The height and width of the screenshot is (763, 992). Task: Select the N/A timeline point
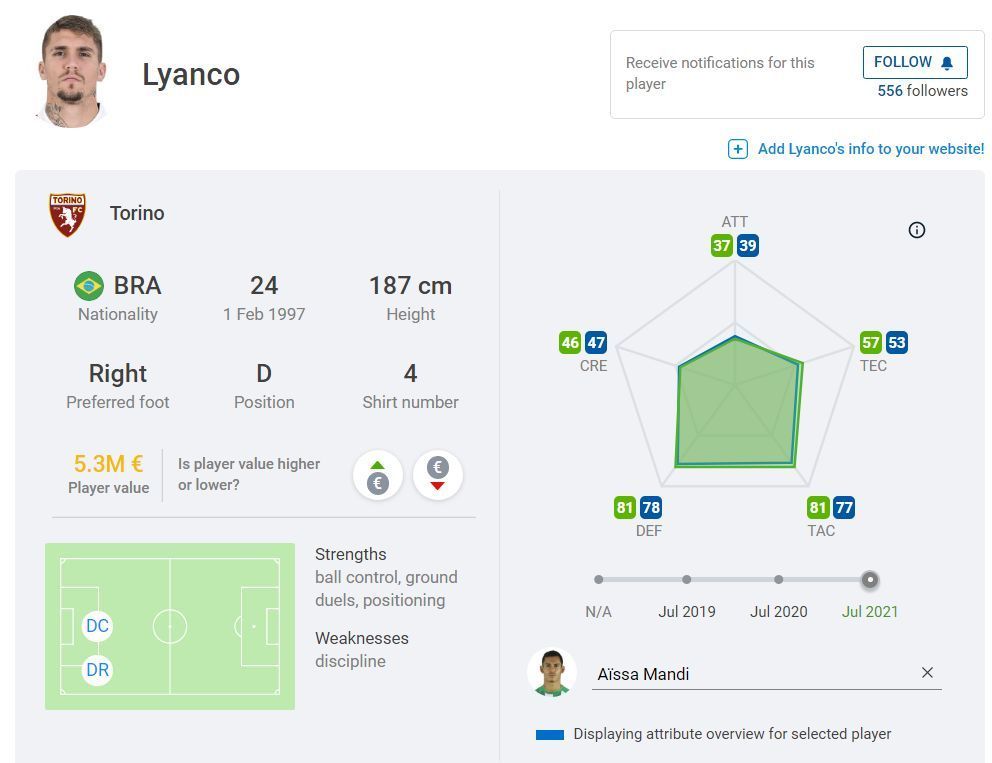(x=598, y=579)
